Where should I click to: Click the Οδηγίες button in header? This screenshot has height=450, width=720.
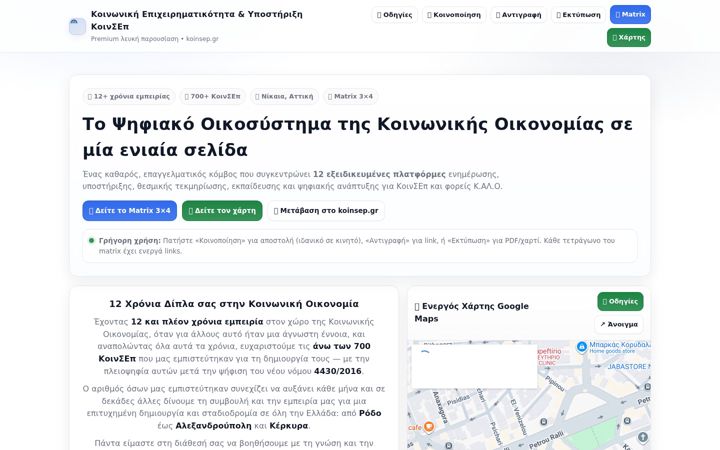click(x=394, y=15)
